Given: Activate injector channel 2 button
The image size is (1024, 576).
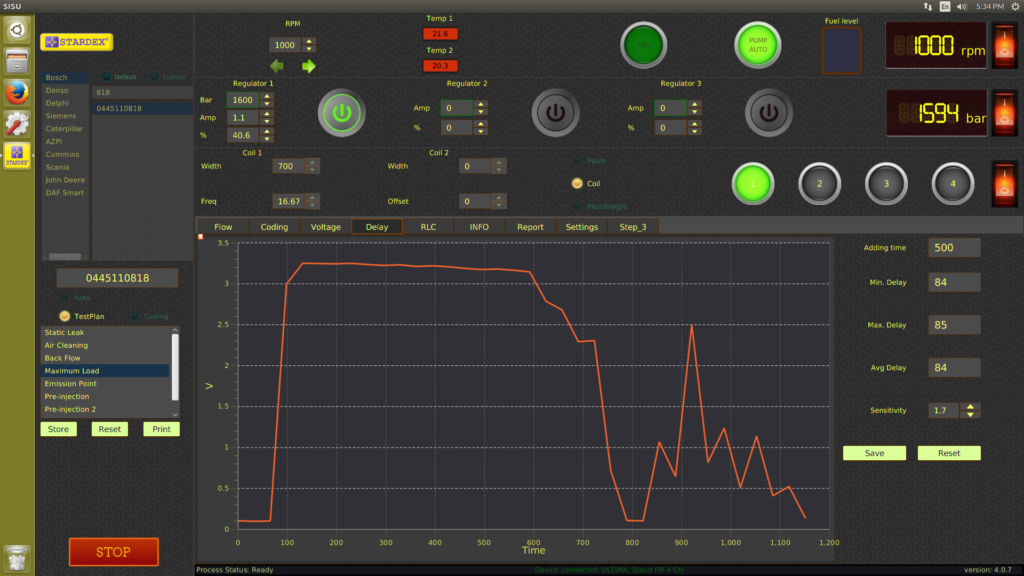Looking at the screenshot, I should coord(820,184).
